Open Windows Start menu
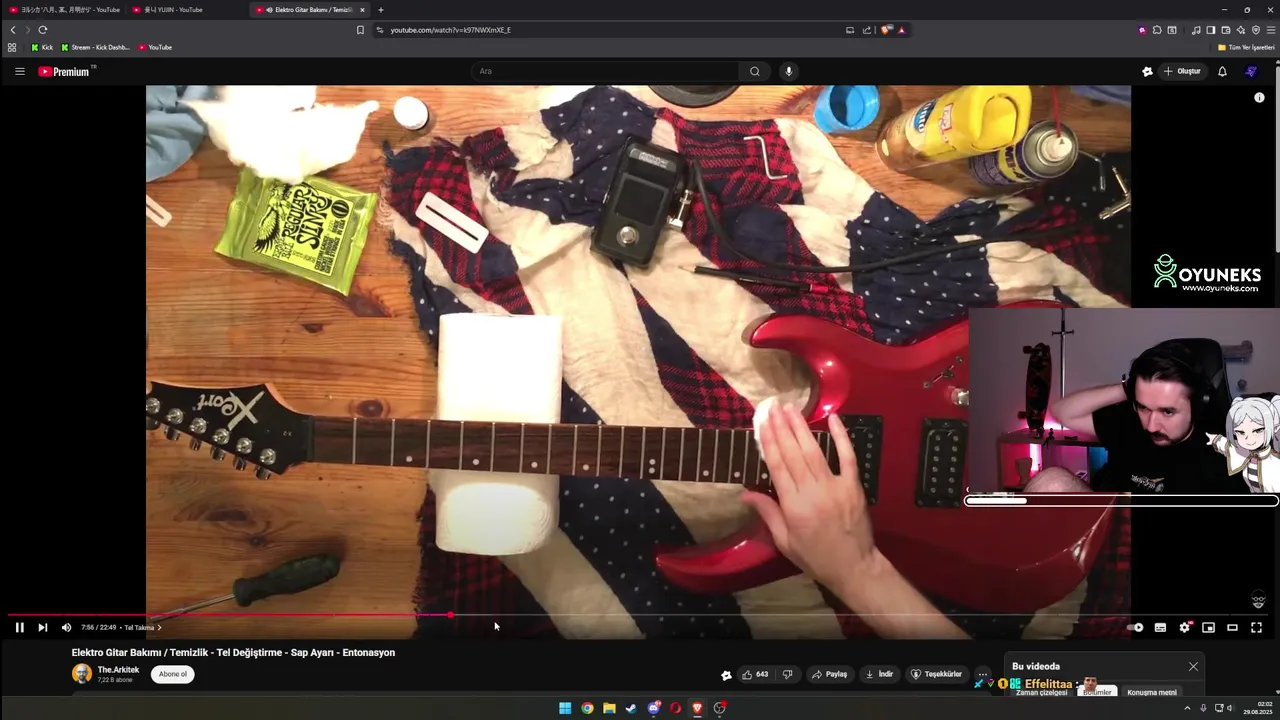This screenshot has height=720, width=1280. [x=565, y=708]
